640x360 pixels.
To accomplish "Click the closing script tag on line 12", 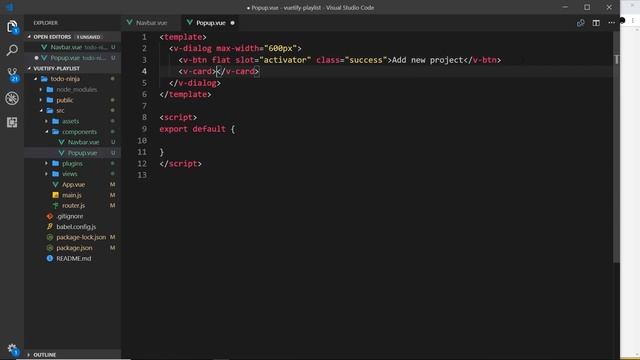I will coord(180,164).
